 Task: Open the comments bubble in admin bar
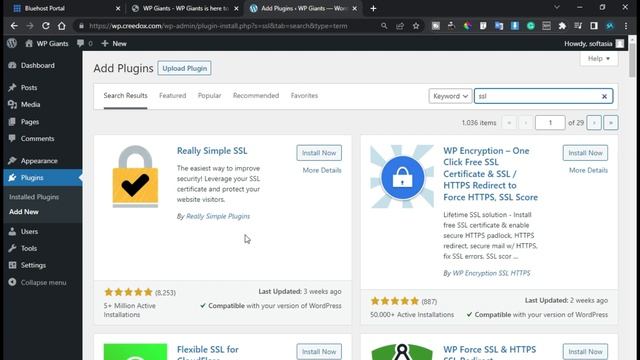click(x=85, y=43)
